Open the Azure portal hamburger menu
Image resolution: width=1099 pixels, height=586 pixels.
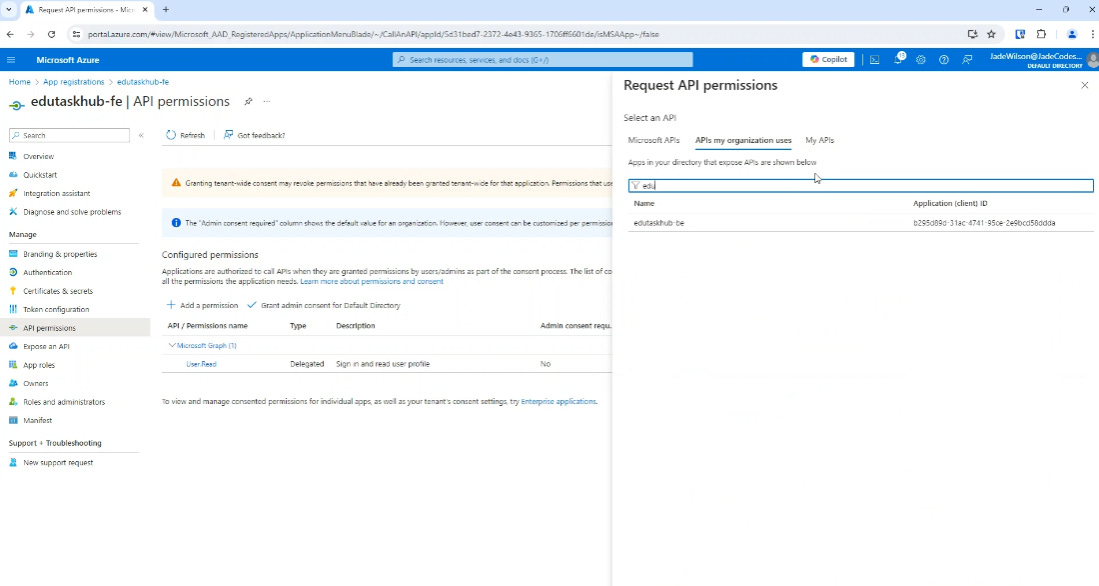click(x=11, y=60)
